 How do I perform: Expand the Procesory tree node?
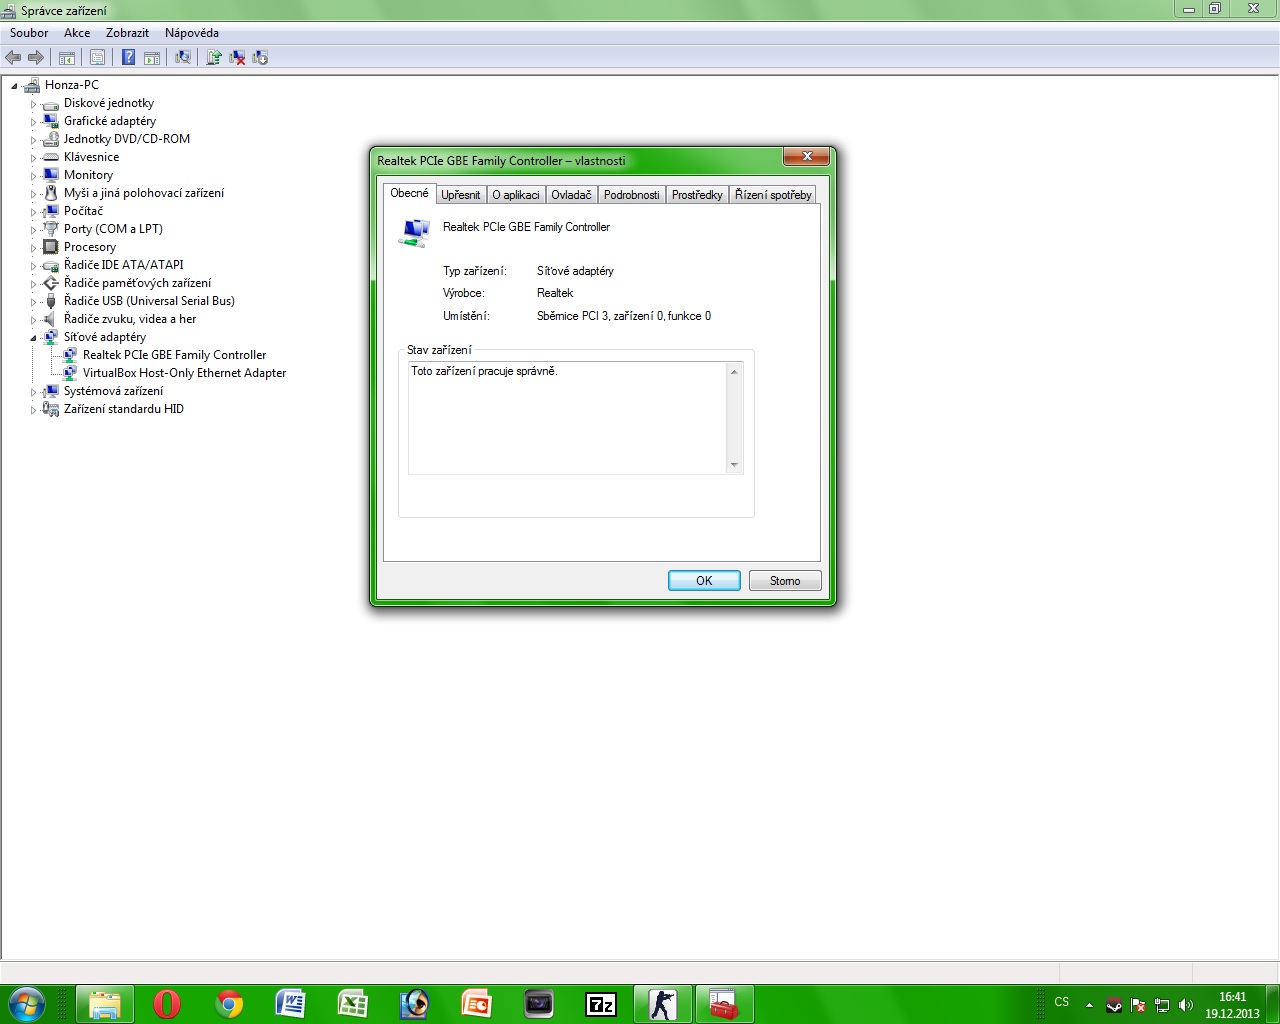[x=33, y=248]
